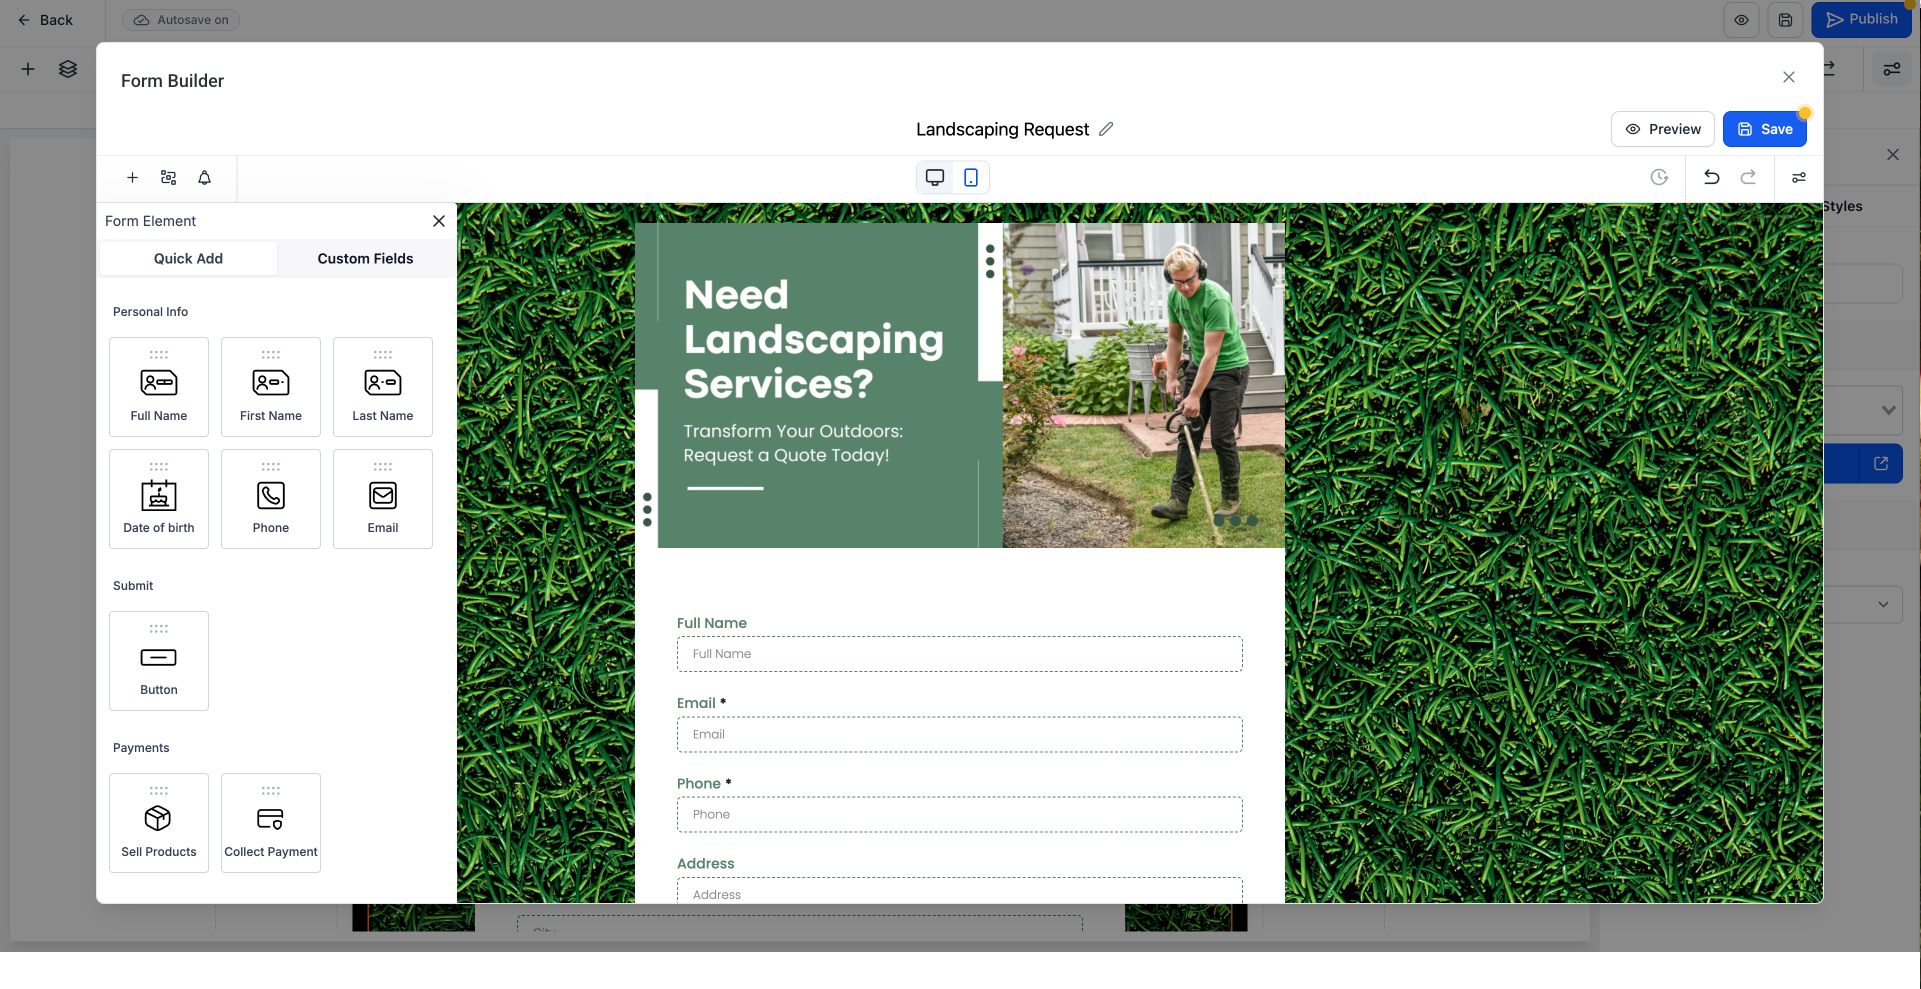Add the Sell Products element
Image resolution: width=1921 pixels, height=989 pixels.
click(159, 823)
